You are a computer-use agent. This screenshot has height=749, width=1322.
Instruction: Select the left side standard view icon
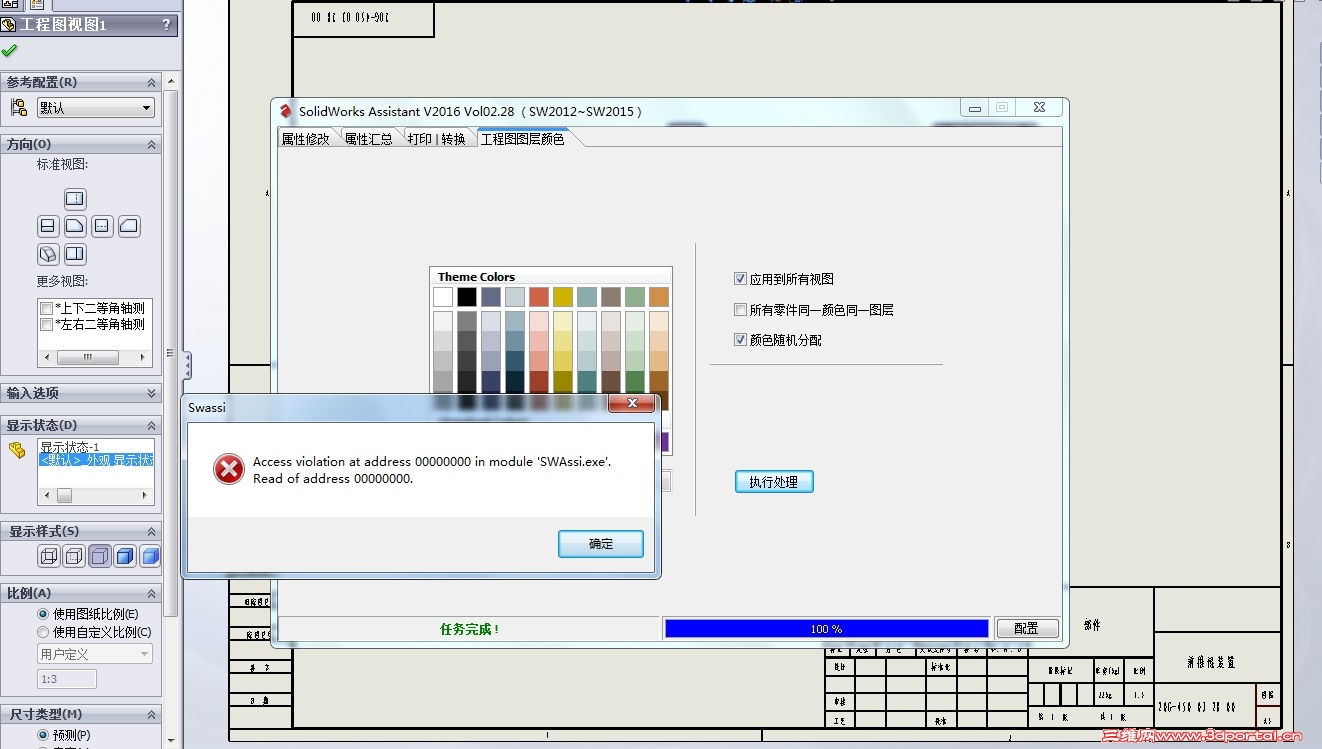tap(48, 226)
